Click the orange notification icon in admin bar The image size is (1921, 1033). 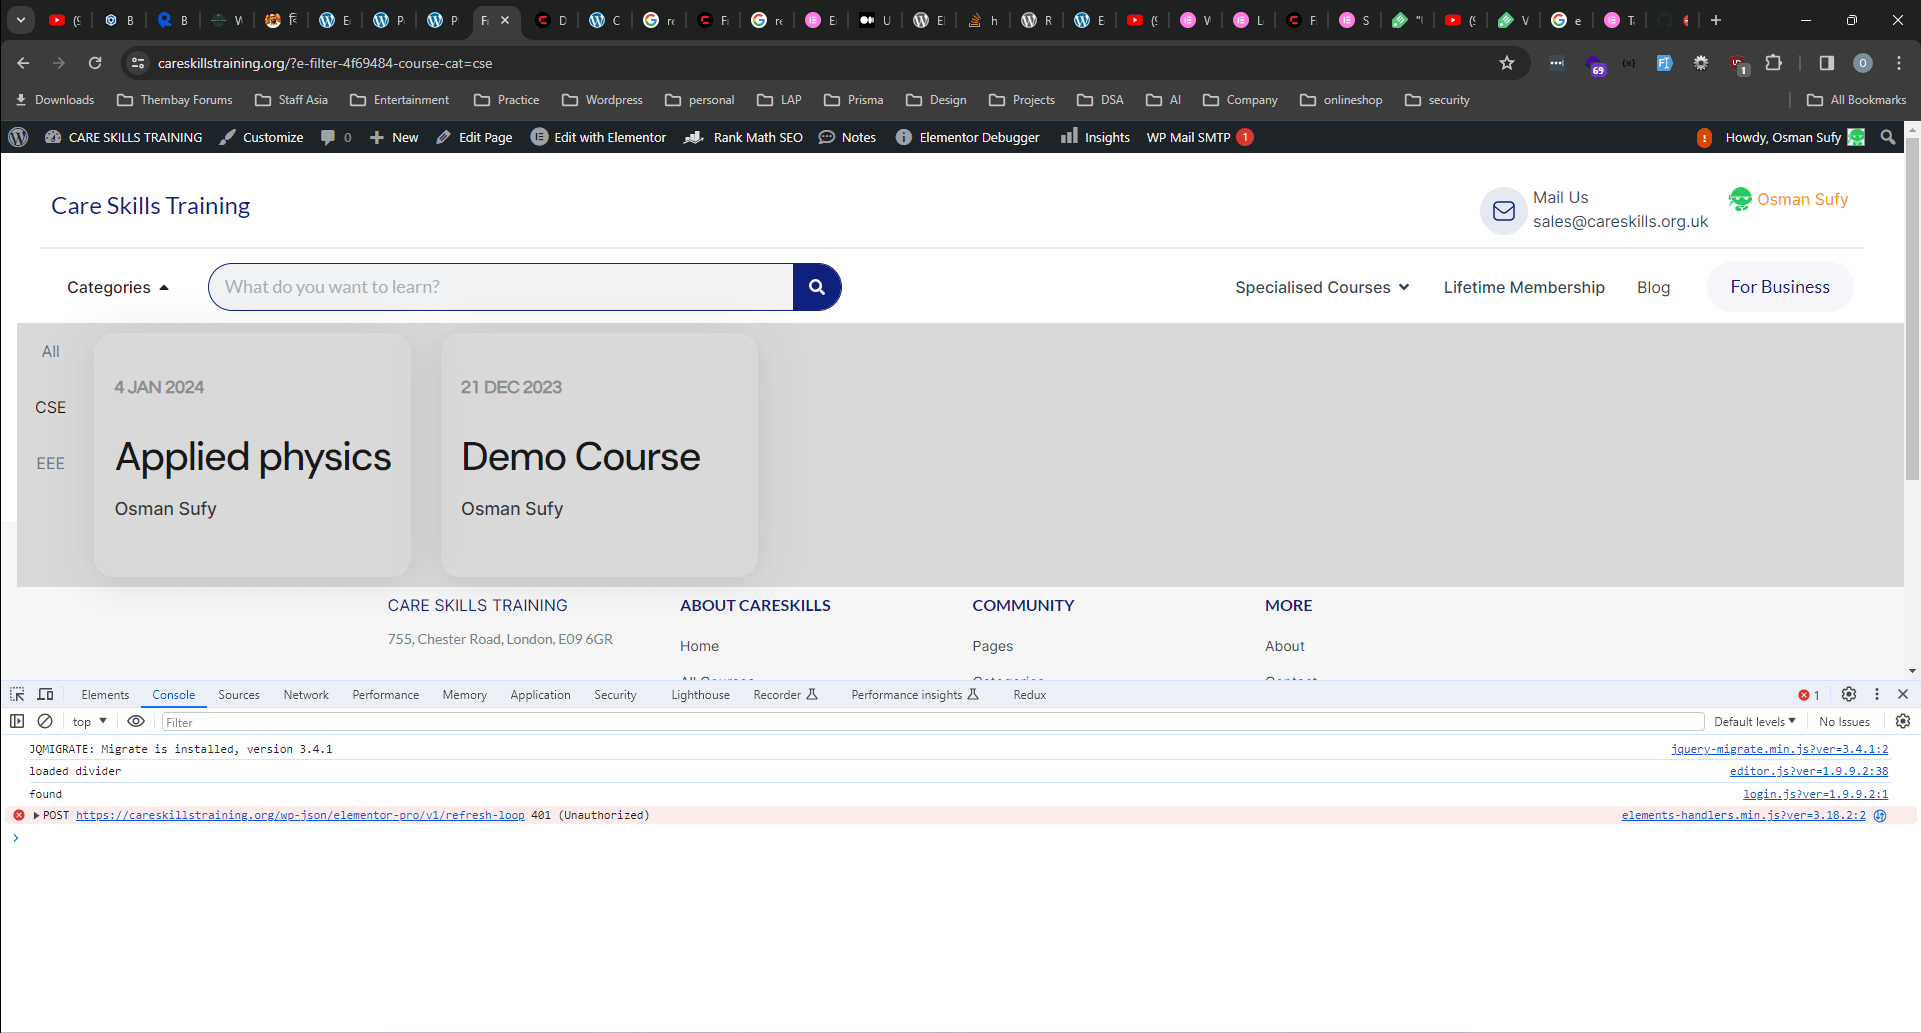point(1704,137)
